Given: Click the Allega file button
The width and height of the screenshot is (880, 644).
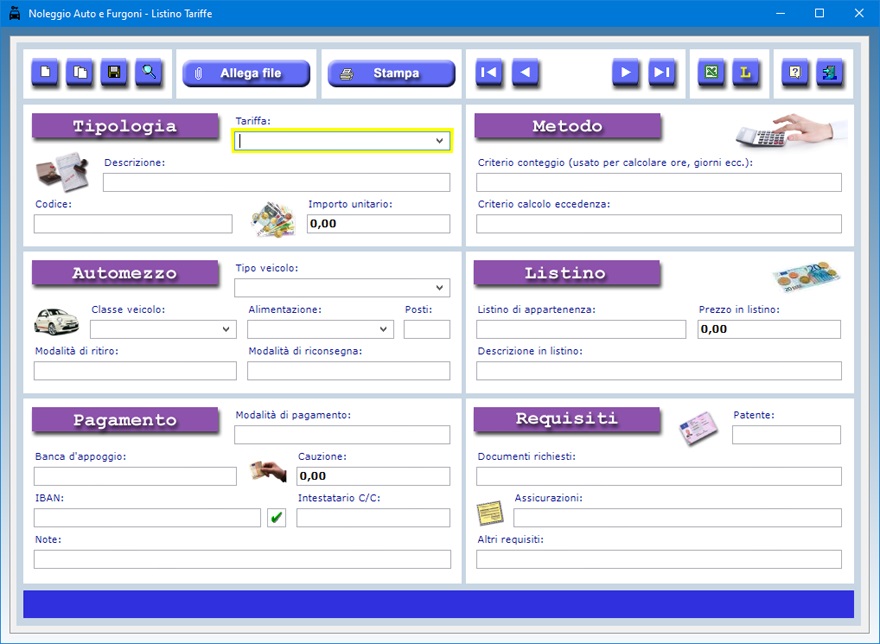Looking at the screenshot, I should 246,74.
